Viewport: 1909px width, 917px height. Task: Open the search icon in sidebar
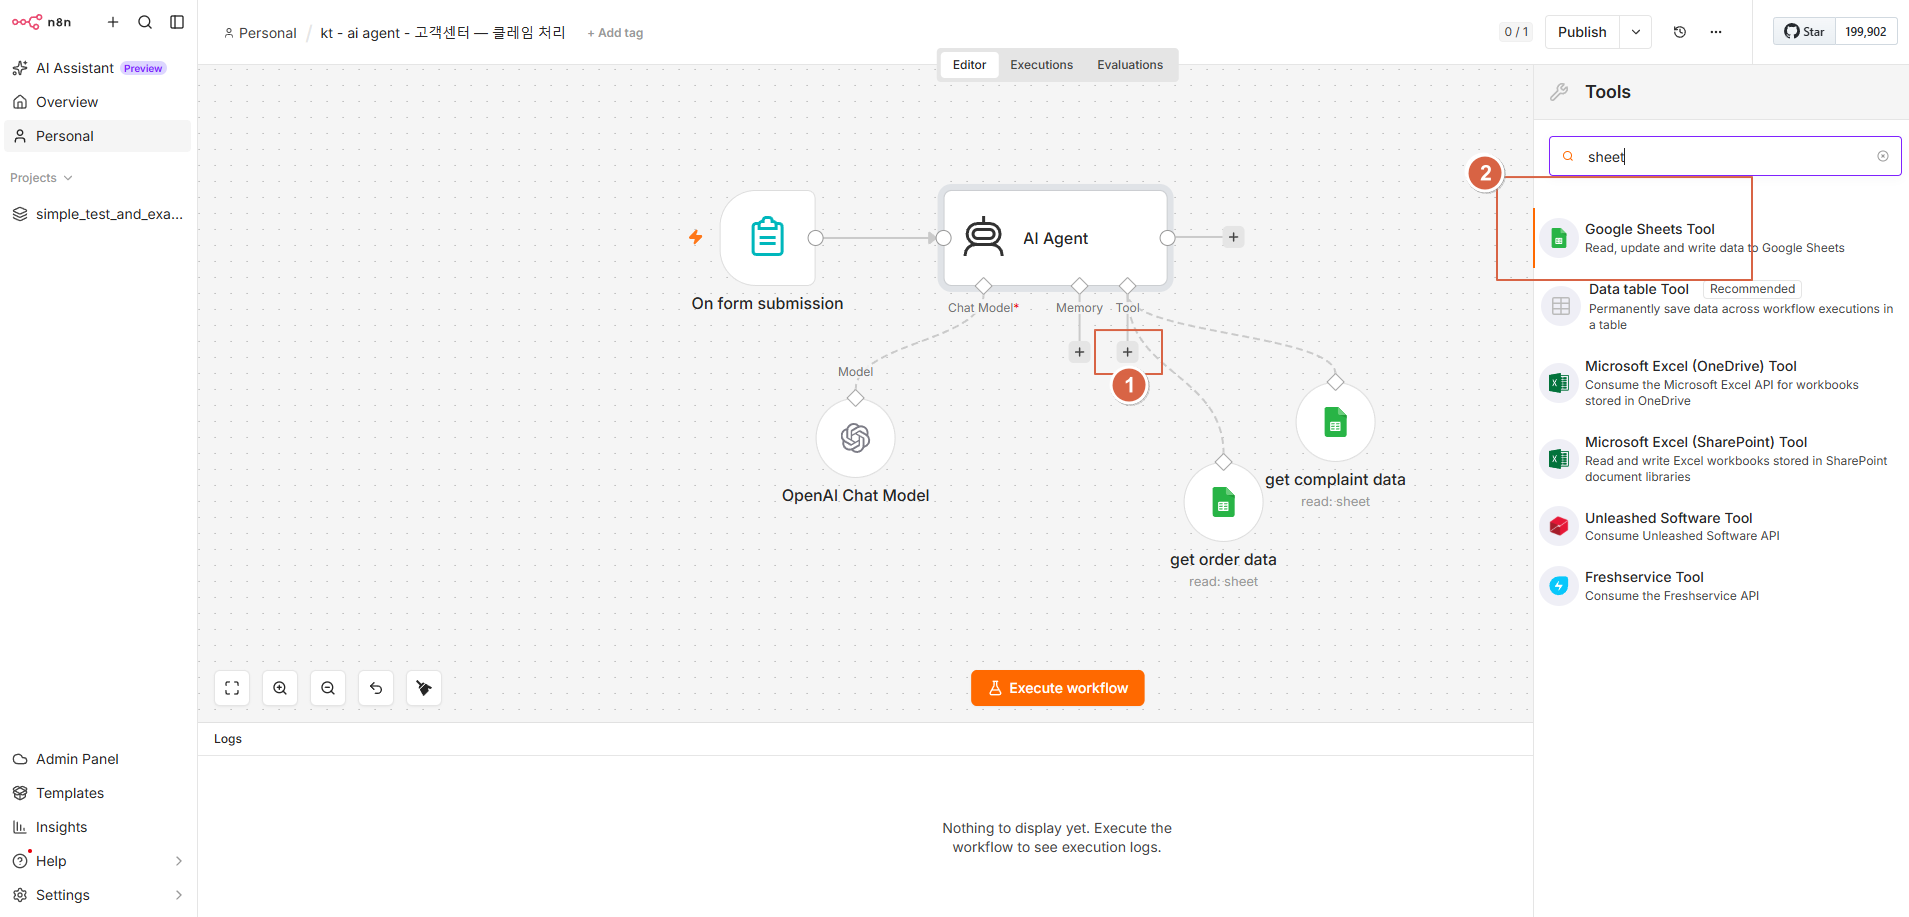[x=145, y=22]
